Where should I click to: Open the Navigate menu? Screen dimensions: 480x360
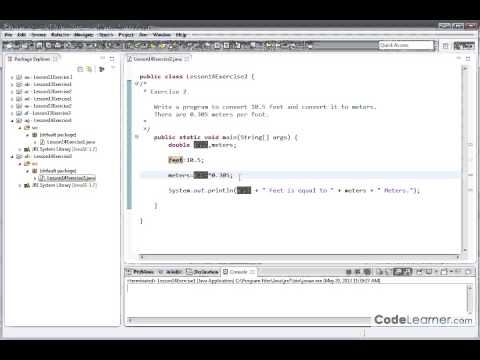(x=84, y=35)
